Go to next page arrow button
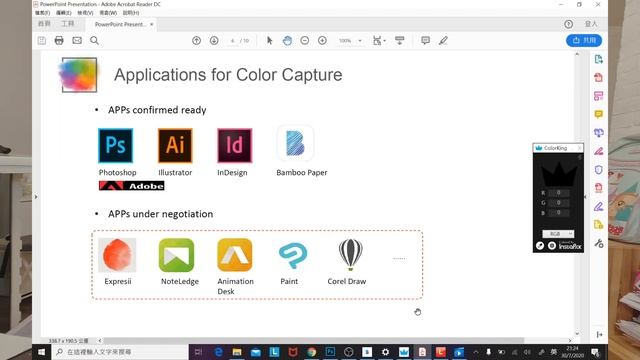The image size is (640, 360). (x=214, y=40)
